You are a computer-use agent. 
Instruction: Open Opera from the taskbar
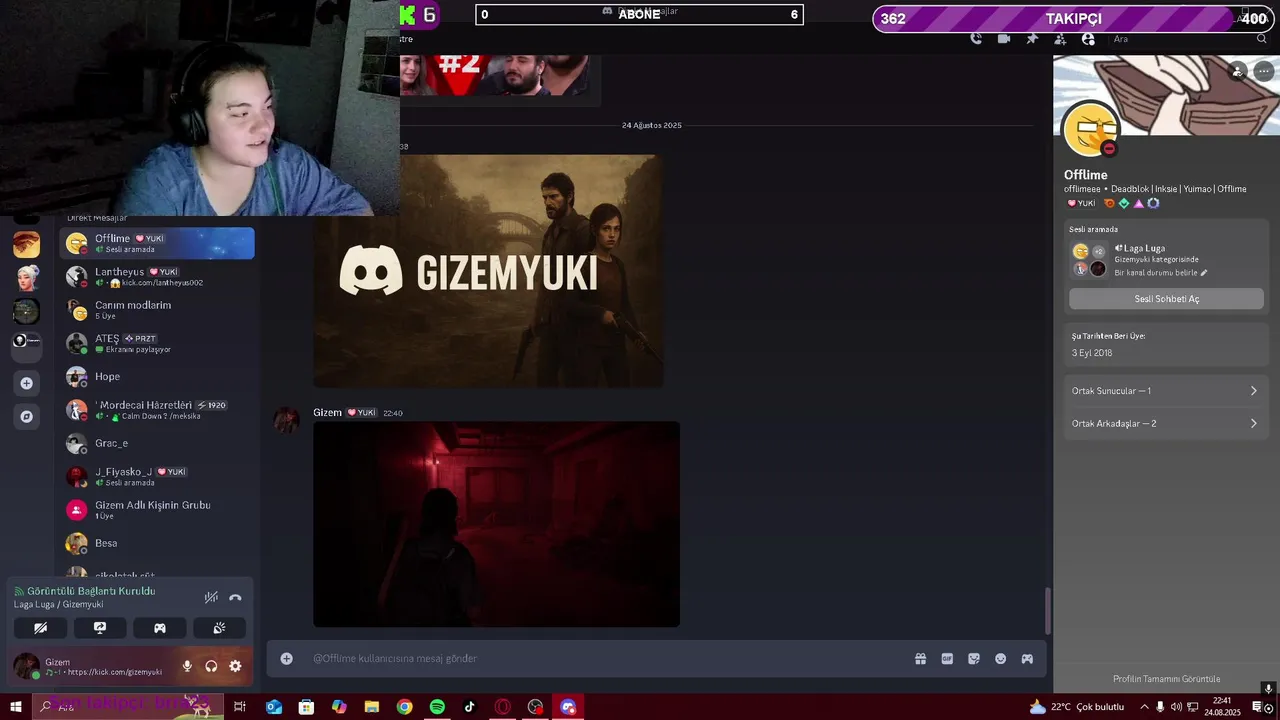click(x=503, y=707)
